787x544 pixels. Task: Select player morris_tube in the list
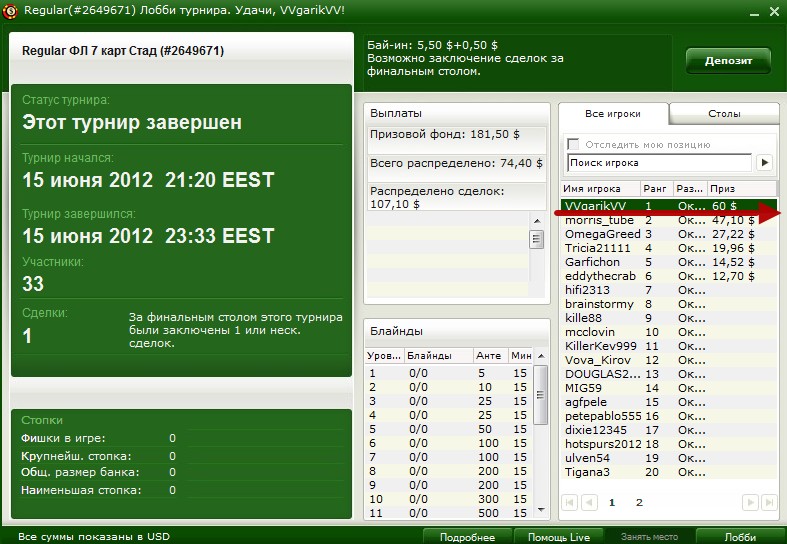tap(669, 220)
